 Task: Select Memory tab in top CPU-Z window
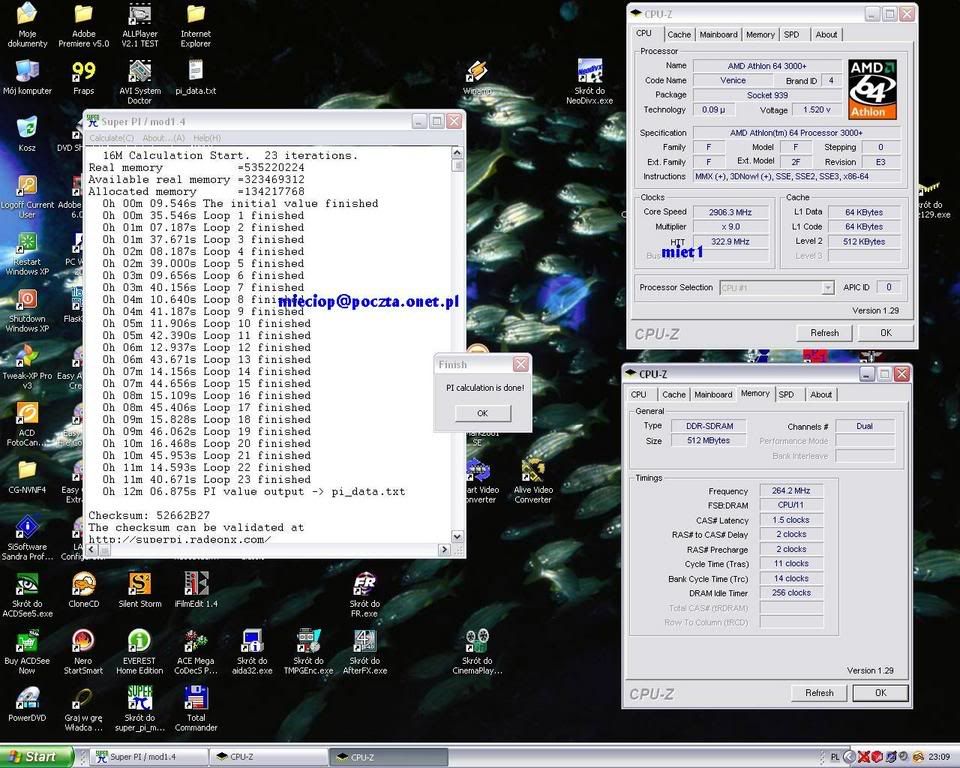tap(760, 35)
